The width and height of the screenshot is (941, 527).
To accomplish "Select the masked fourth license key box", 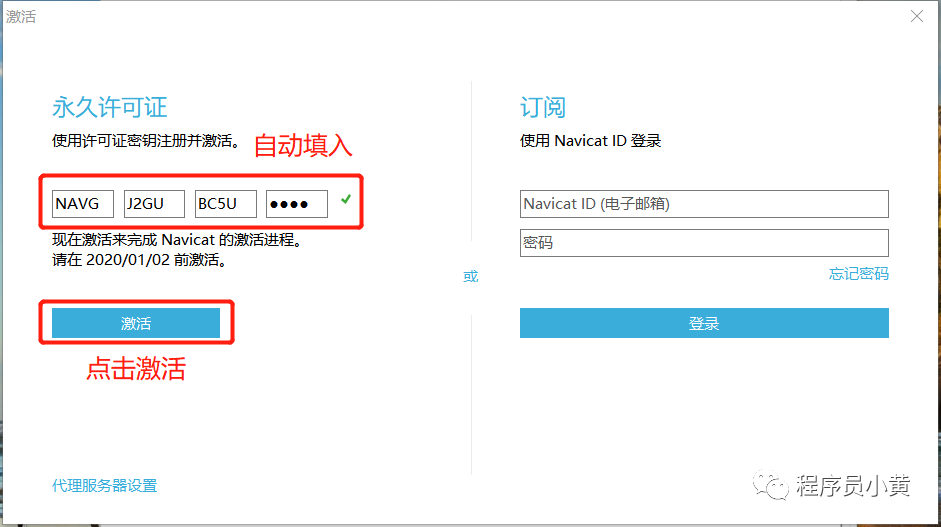I will pyautogui.click(x=297, y=204).
